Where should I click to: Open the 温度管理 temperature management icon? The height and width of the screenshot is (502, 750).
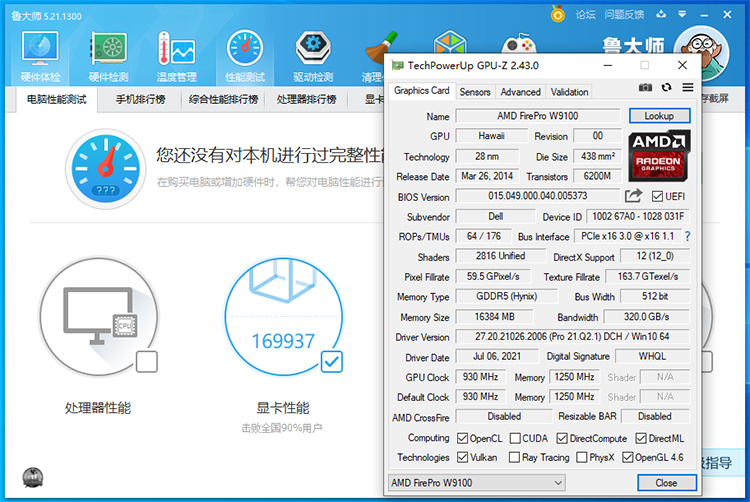(x=176, y=56)
